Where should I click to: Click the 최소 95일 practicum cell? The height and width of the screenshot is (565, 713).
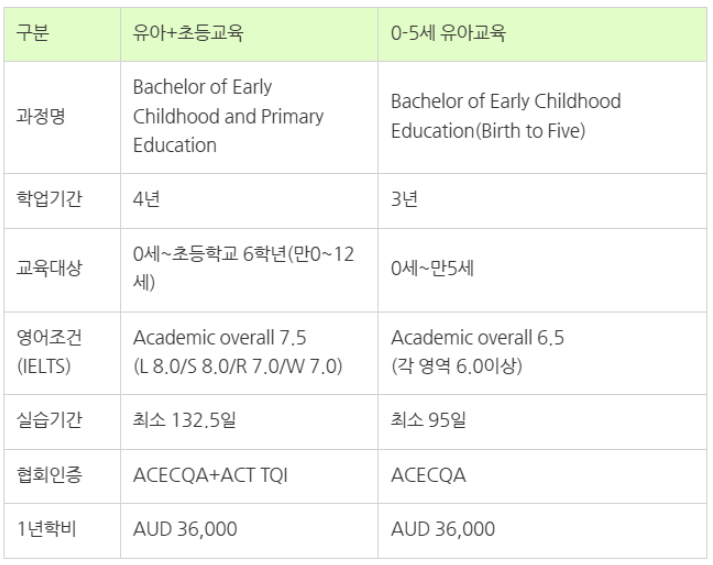(542, 421)
